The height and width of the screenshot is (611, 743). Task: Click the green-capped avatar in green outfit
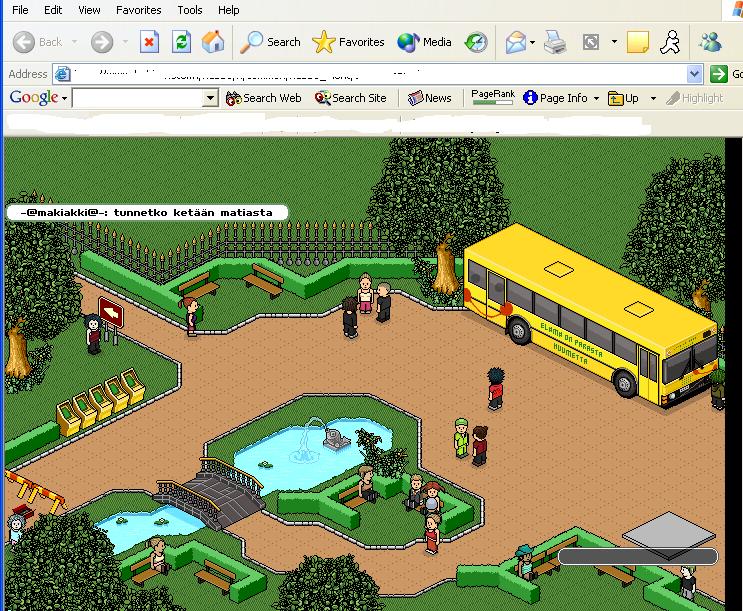[461, 438]
